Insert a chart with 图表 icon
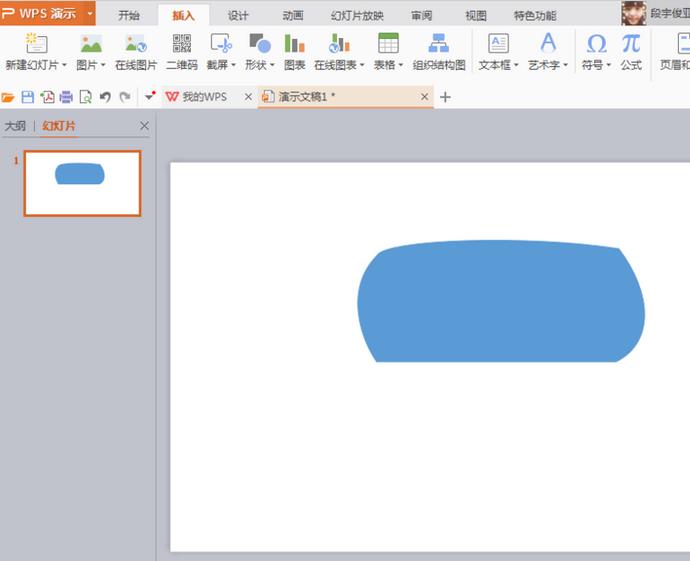 click(294, 44)
